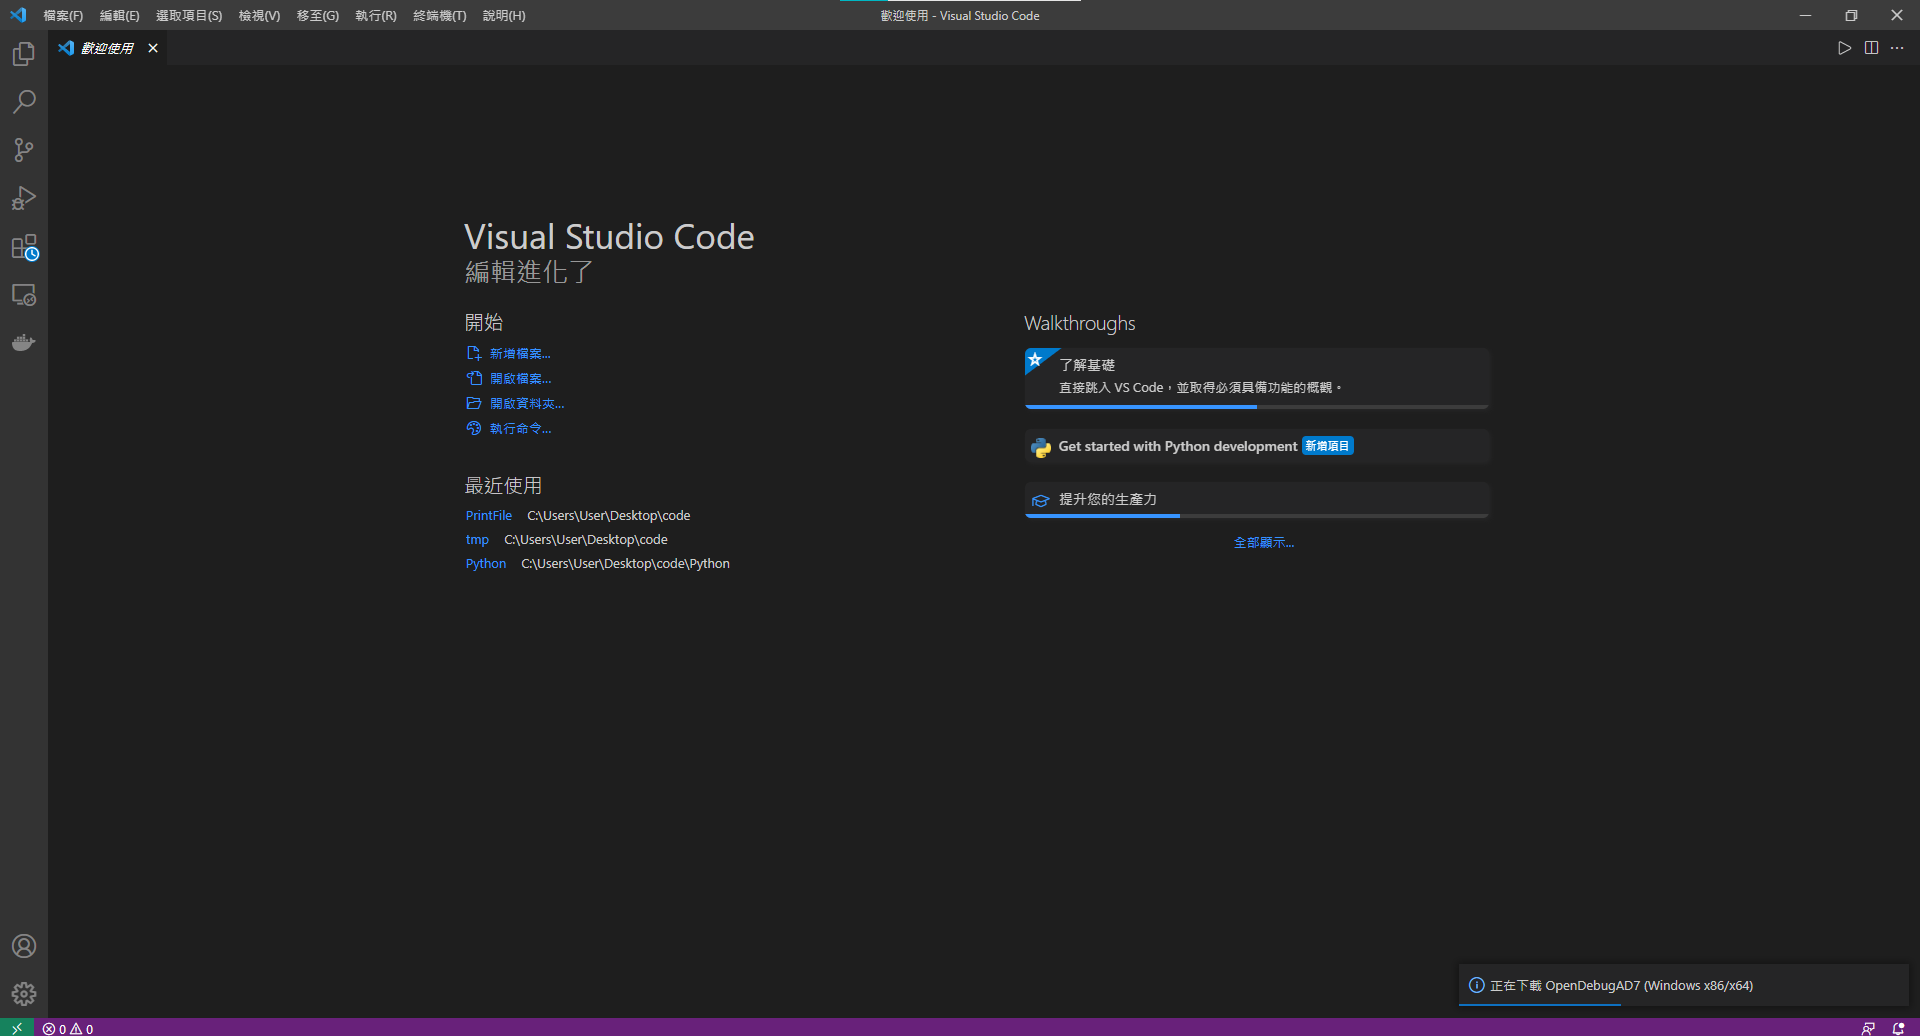Open the 檔案(F) menu
The width and height of the screenshot is (1920, 1036).
click(x=63, y=16)
